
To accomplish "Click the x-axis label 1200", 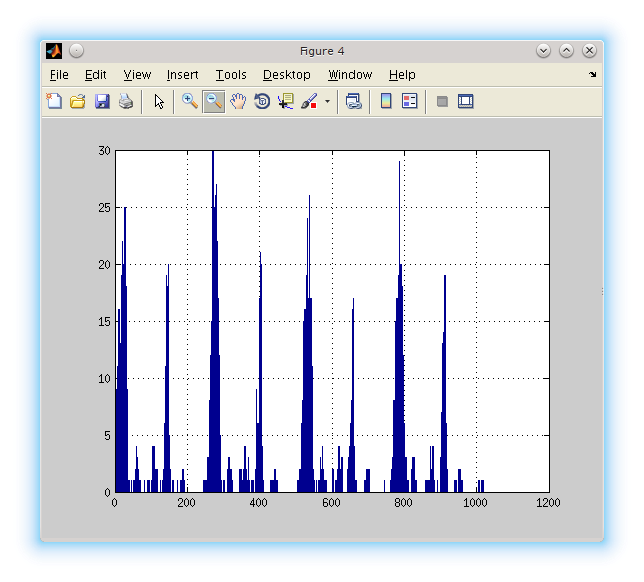I will click(x=548, y=503).
